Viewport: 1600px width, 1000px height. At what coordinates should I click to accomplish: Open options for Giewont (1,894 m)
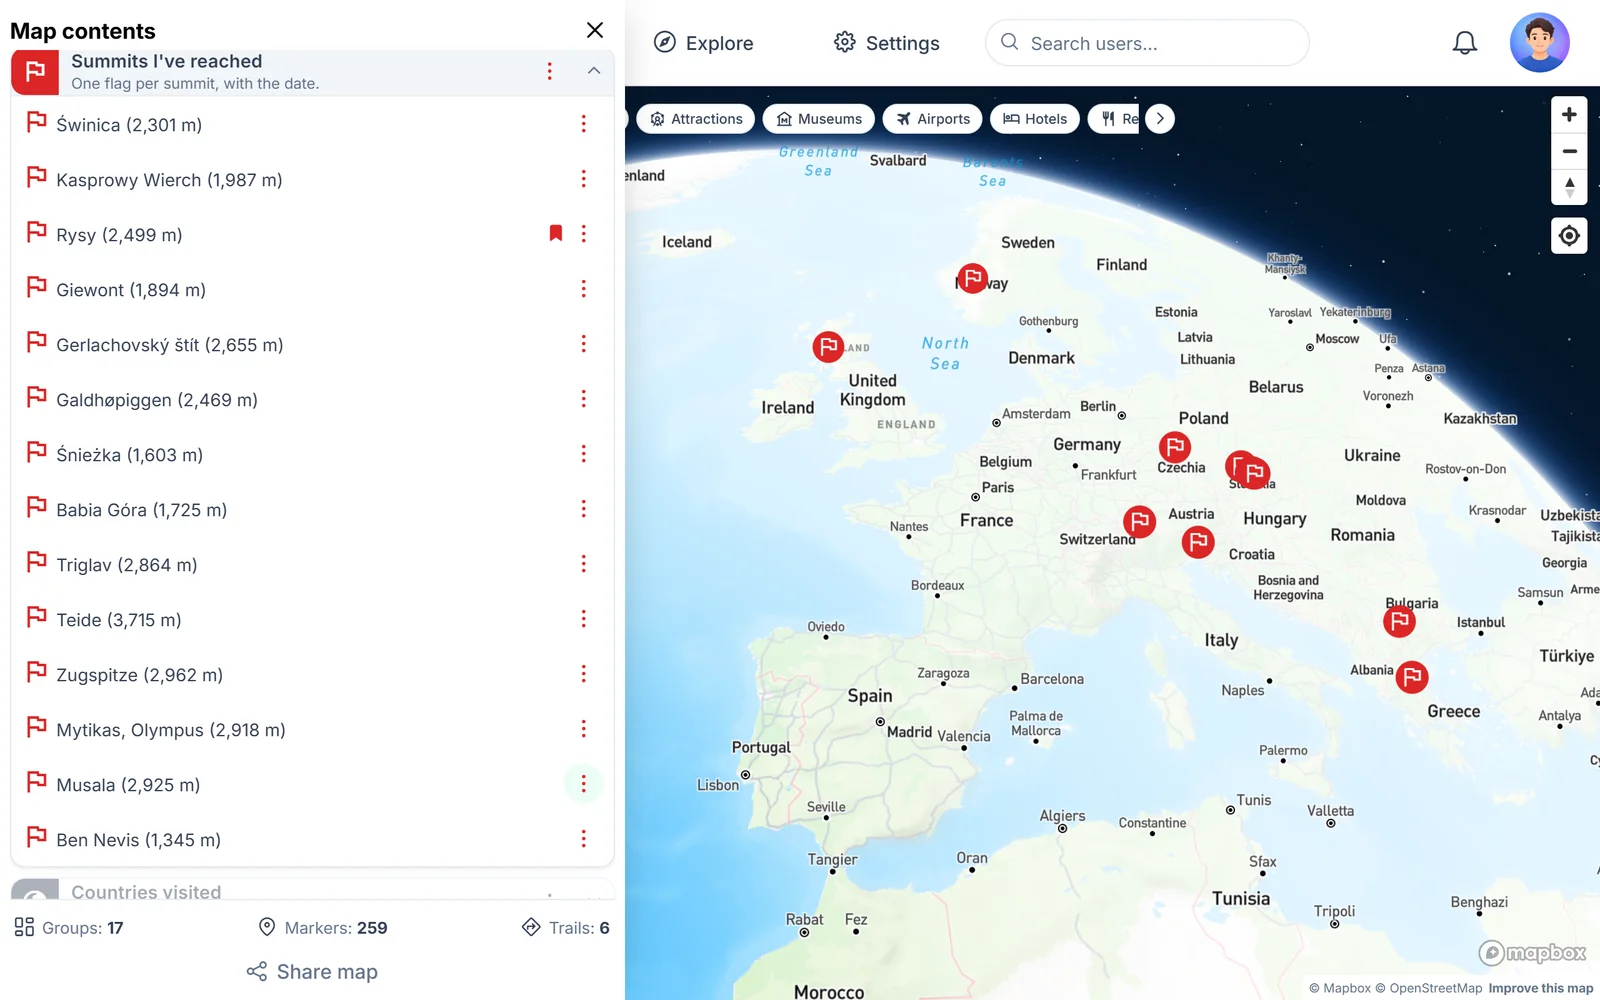coord(584,289)
